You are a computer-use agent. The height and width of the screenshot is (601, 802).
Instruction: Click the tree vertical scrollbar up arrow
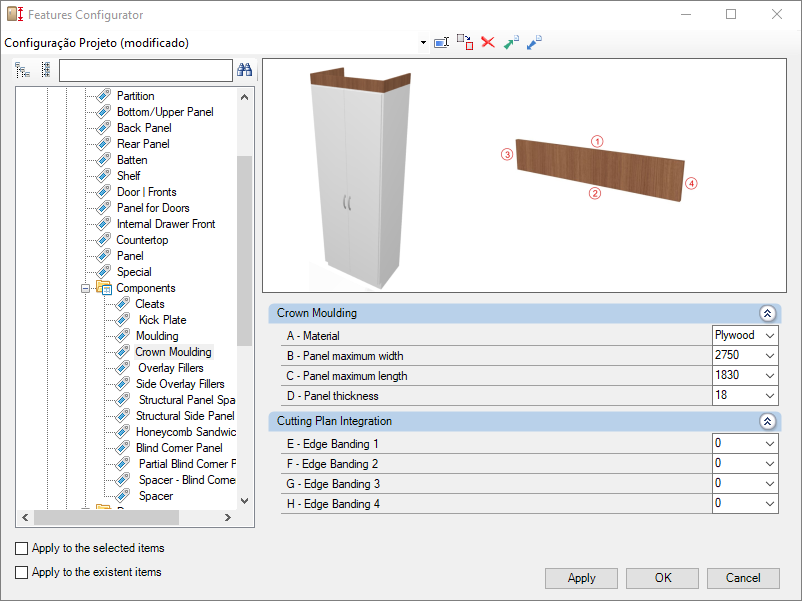click(244, 97)
